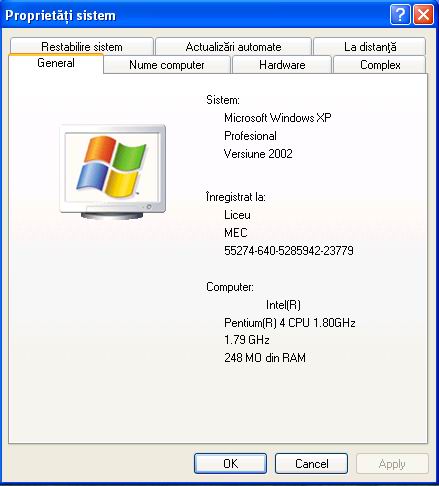
Task: Click the 248 MO din RAM text
Action: (265, 358)
